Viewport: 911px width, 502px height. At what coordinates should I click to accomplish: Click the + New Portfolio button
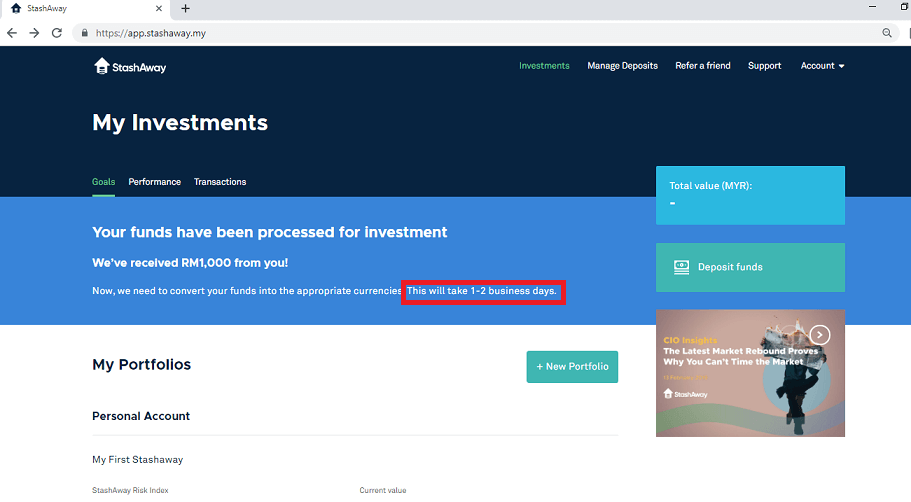click(x=572, y=367)
